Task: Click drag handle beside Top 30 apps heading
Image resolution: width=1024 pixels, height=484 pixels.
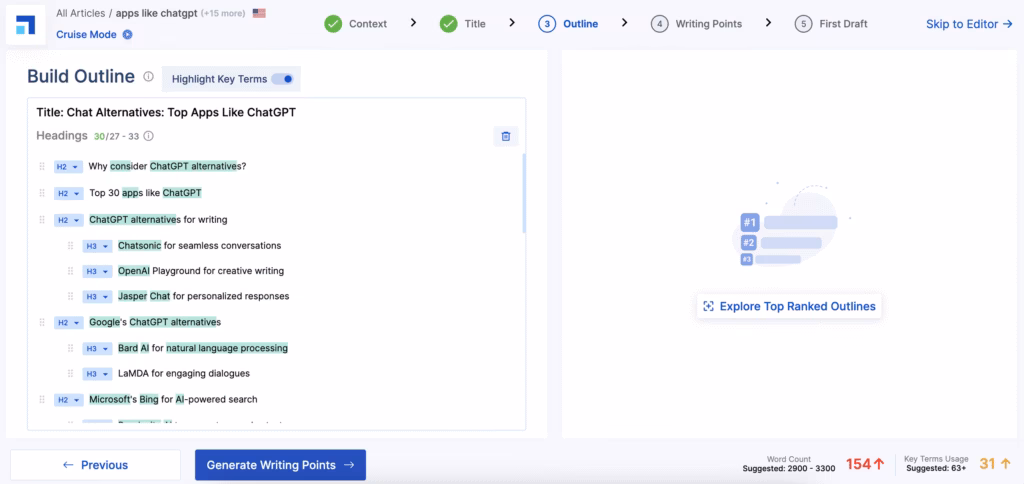Action: [x=42, y=193]
